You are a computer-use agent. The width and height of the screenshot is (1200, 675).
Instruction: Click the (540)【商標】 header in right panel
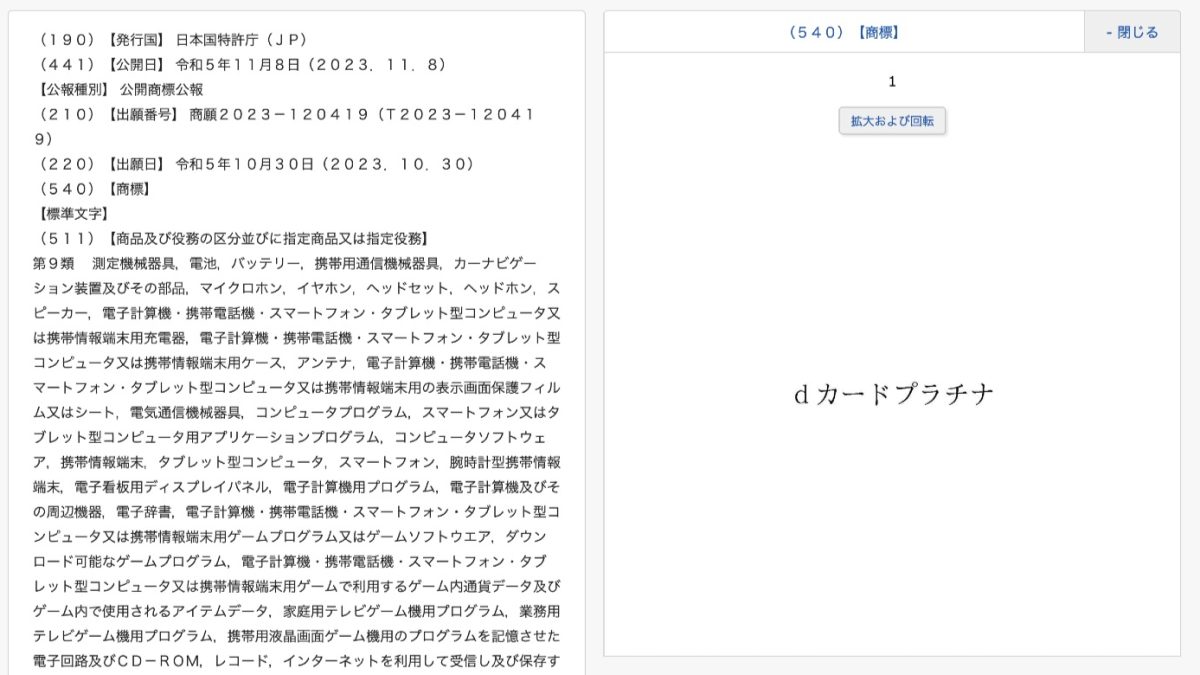pyautogui.click(x=843, y=32)
